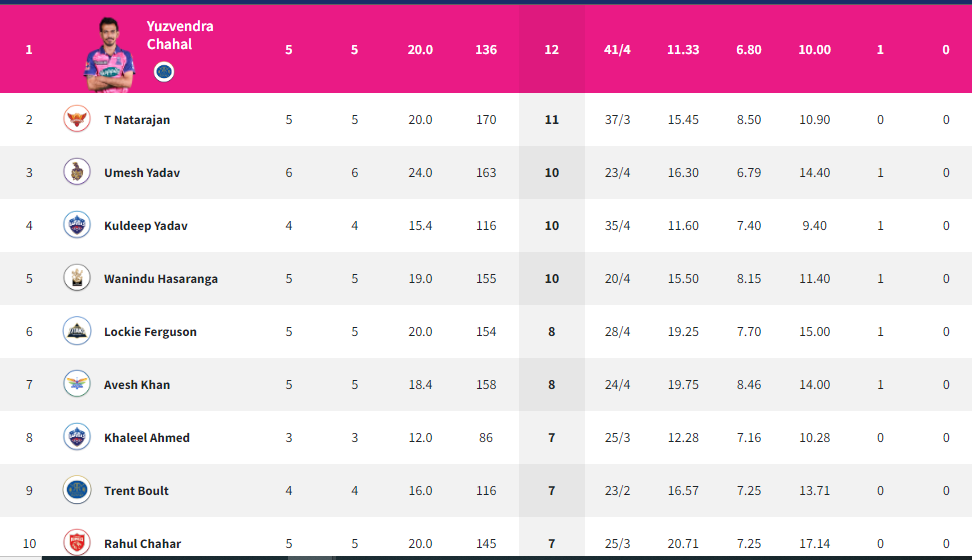Click the team badge under Yuzvendra Chahal's name

164,72
